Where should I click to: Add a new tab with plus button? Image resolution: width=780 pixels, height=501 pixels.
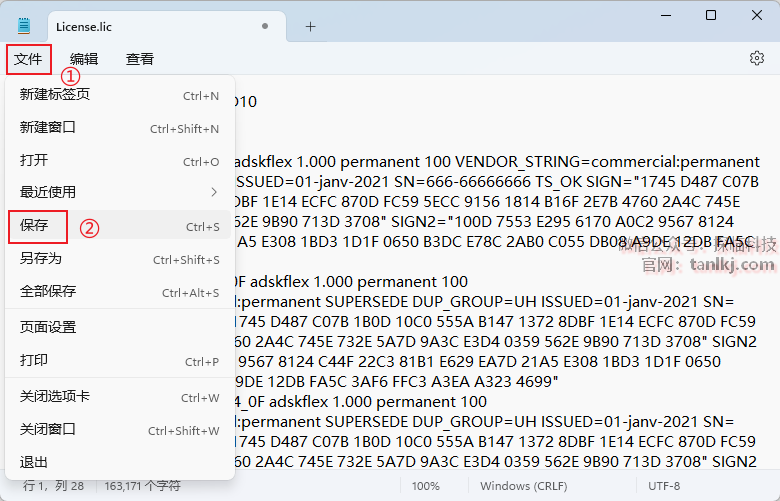pos(310,27)
